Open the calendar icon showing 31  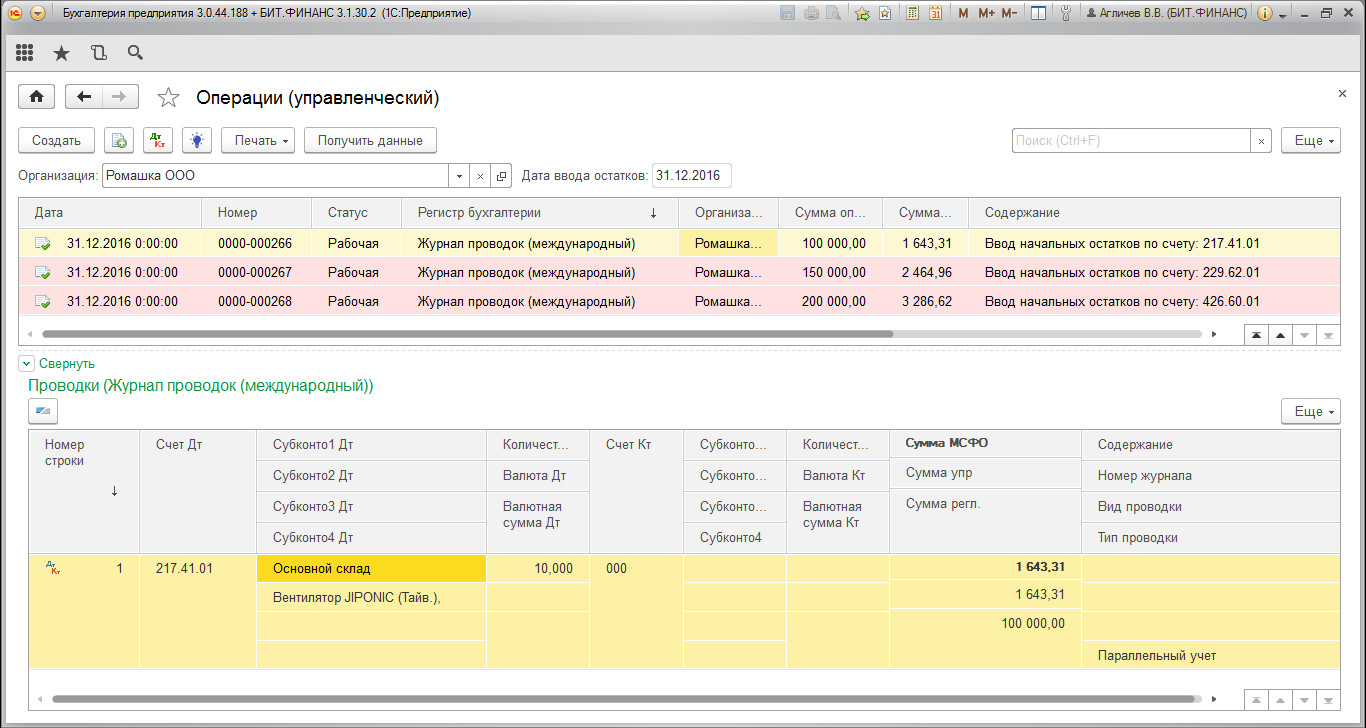935,13
